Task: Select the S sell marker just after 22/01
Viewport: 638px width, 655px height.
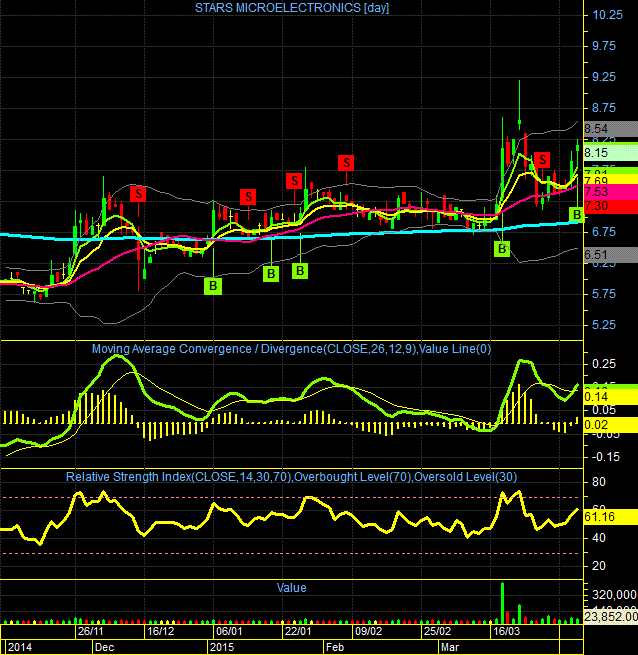Action: 294,181
